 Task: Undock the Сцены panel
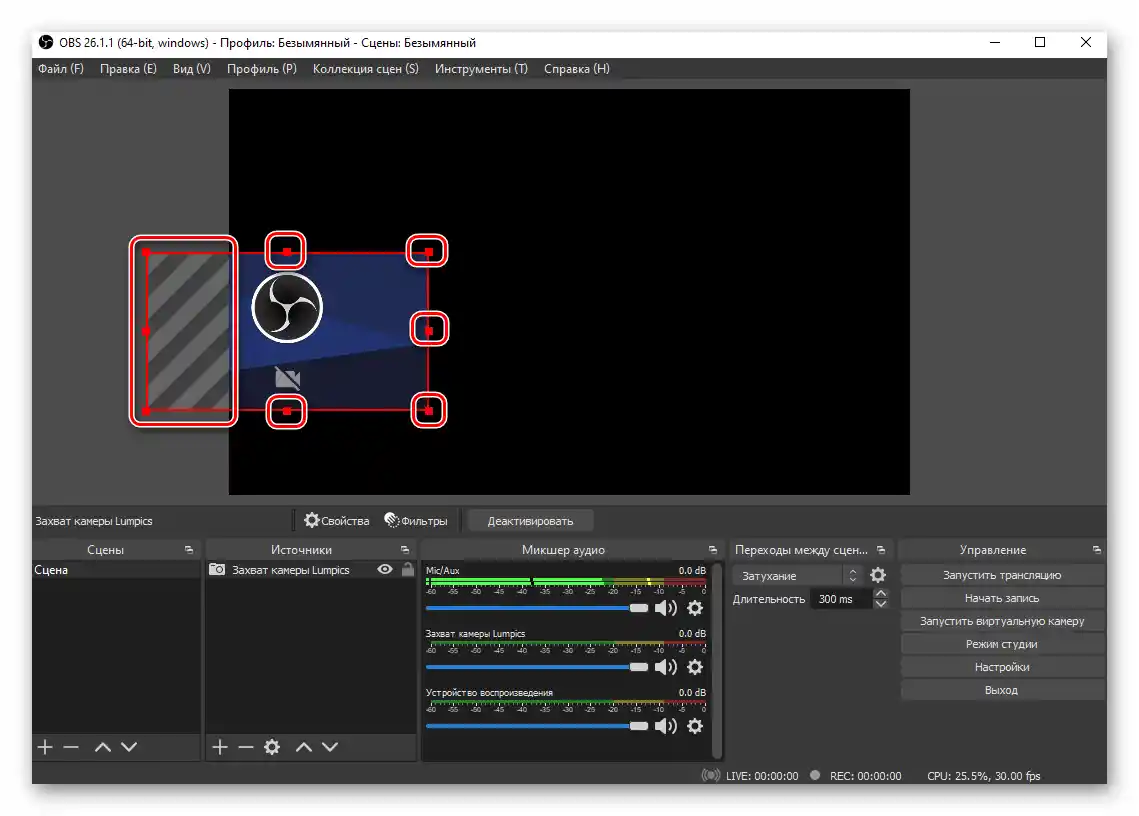click(189, 550)
